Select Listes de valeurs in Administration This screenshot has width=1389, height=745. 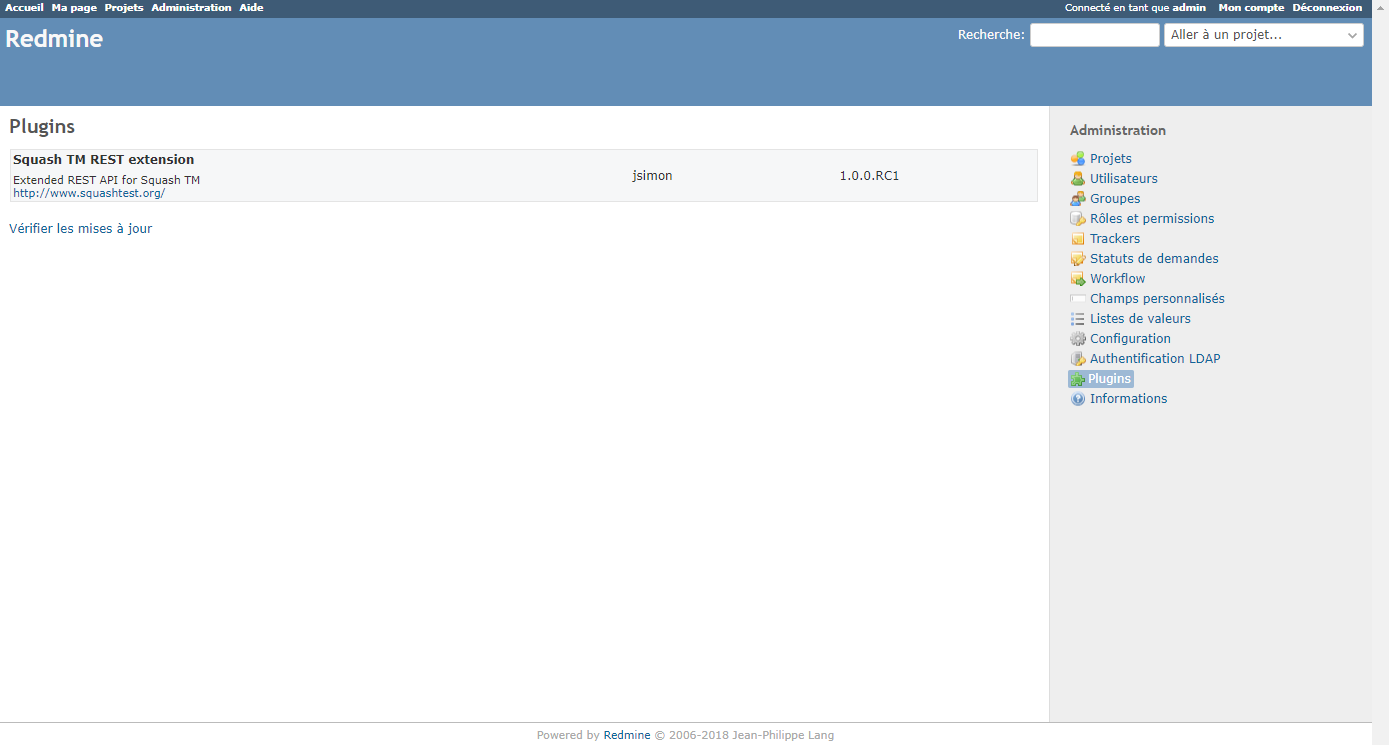point(1140,318)
